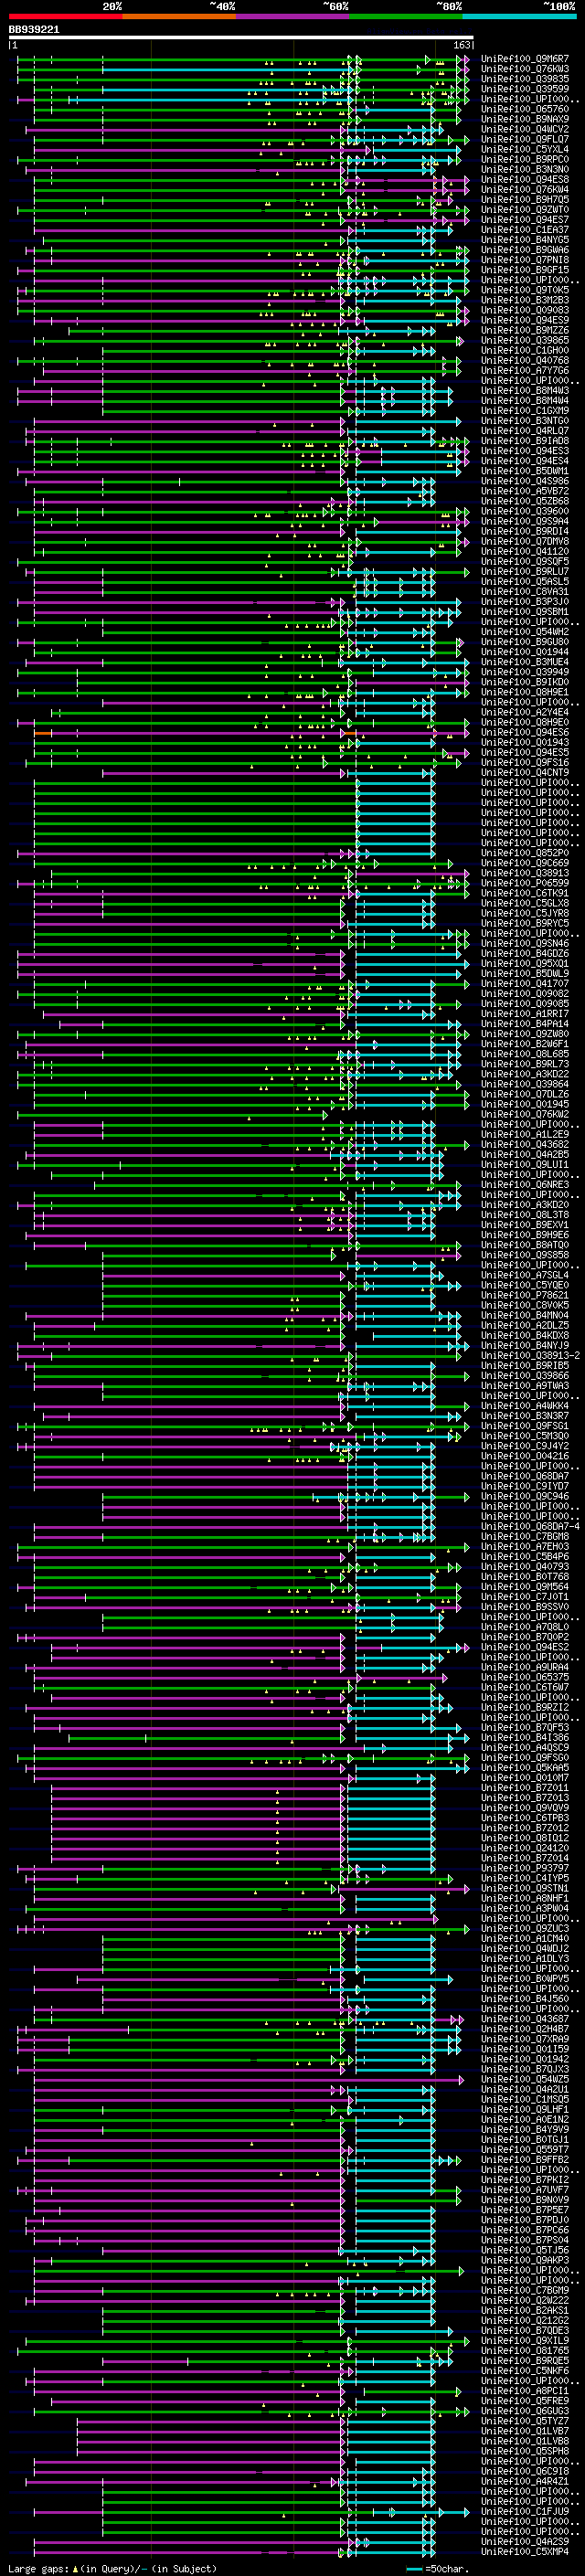The image size is (585, 2576).
Task: Select the UniRef100_C8VA31 label
Action: 525,591
